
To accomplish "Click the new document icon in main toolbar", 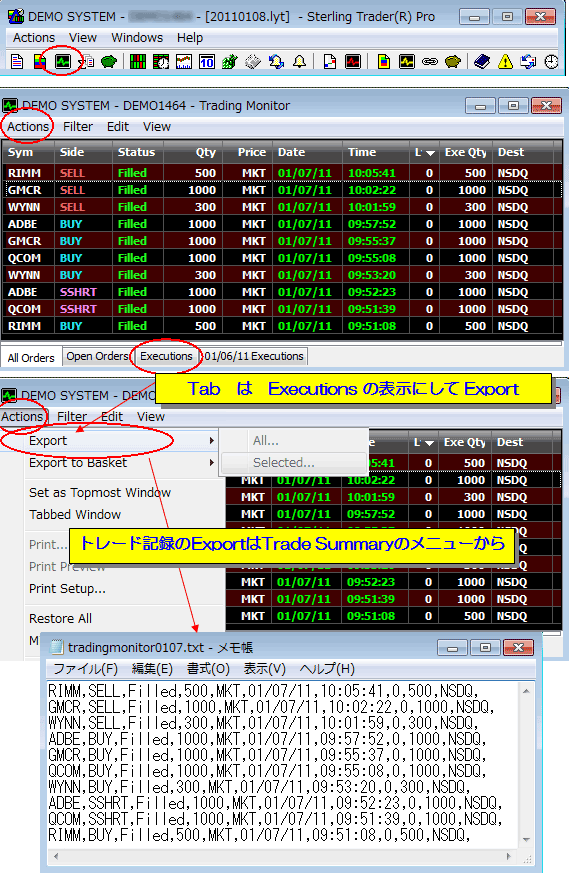I will (17, 61).
